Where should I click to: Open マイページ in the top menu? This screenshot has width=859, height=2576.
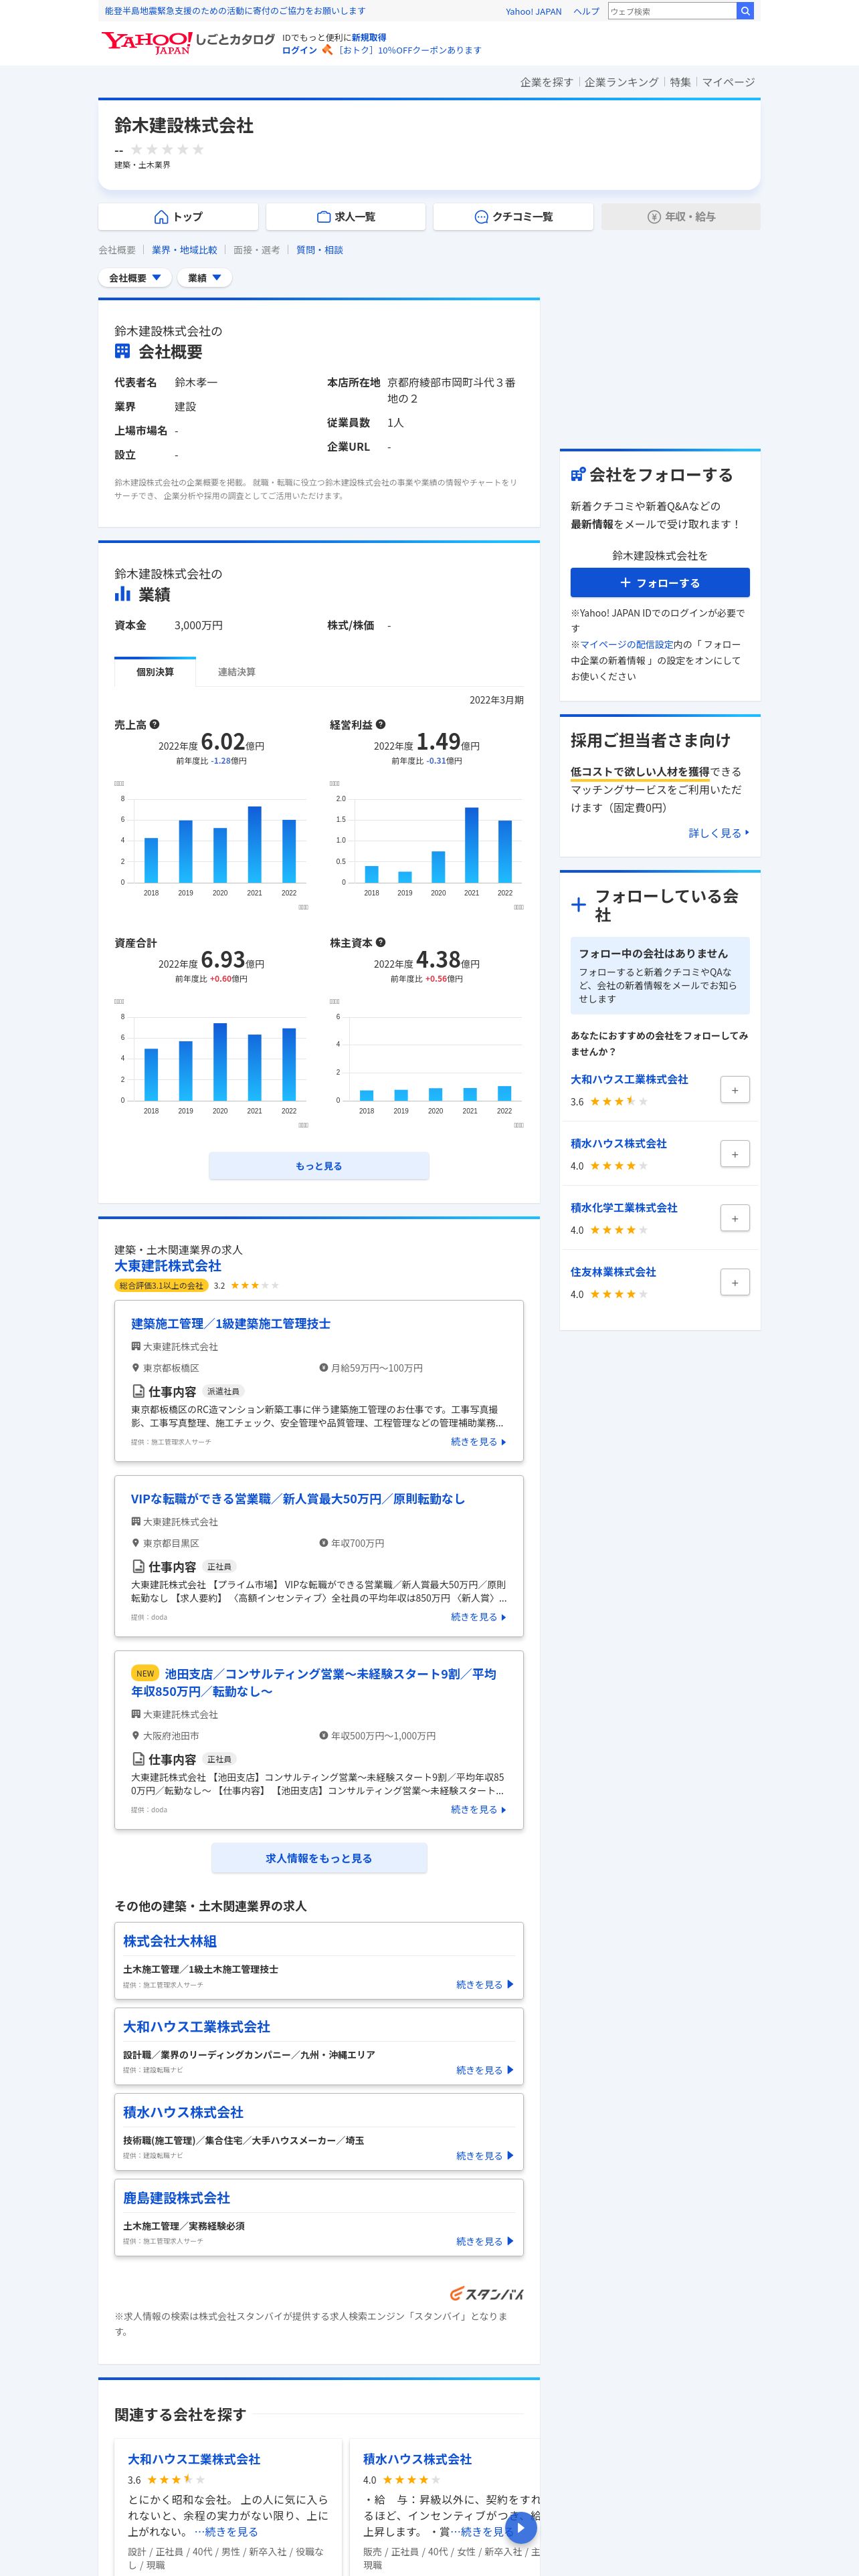728,82
